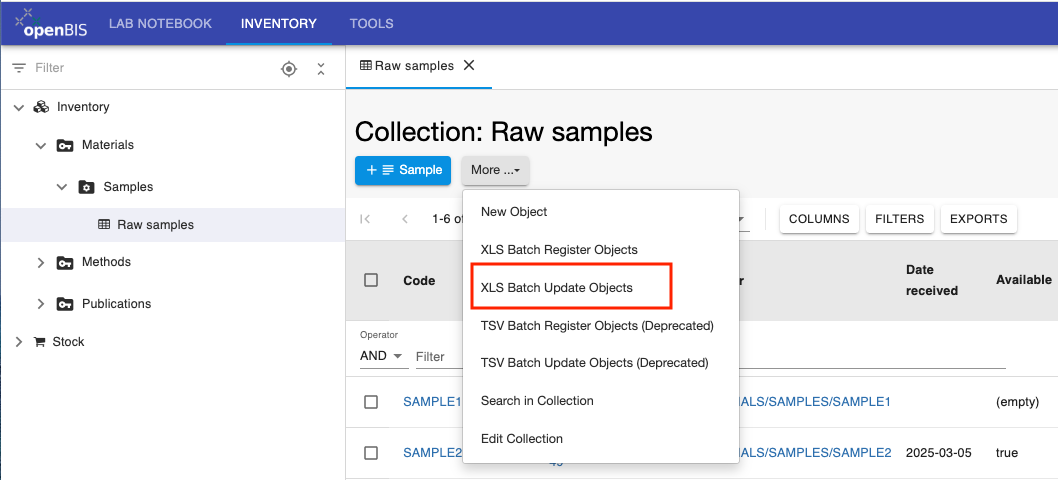Sort by Available column header

pyautogui.click(x=1024, y=279)
